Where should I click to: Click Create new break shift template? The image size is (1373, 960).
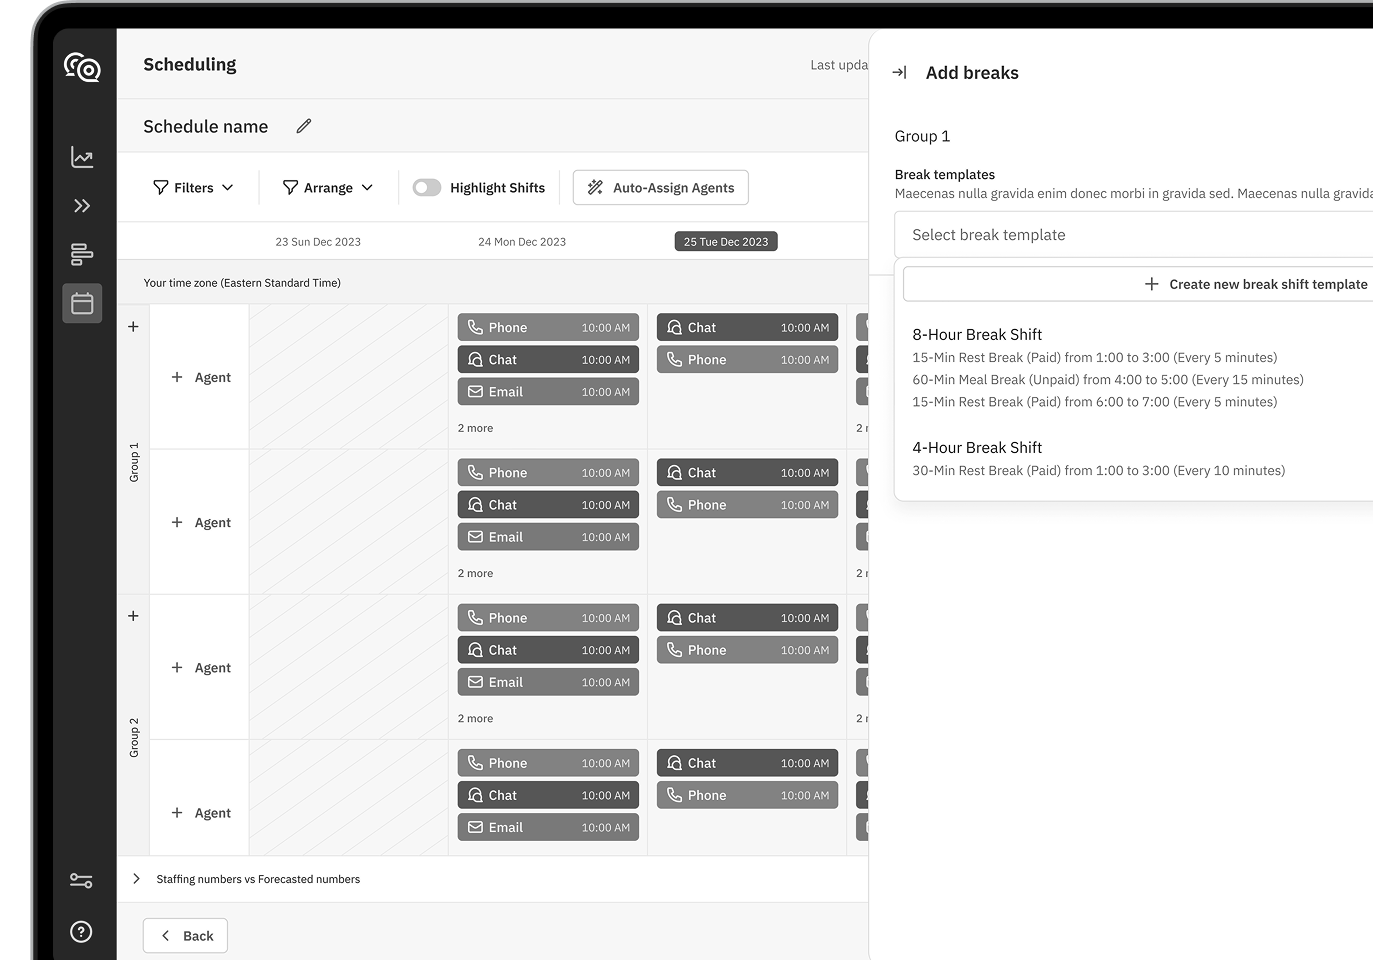pyautogui.click(x=1255, y=284)
